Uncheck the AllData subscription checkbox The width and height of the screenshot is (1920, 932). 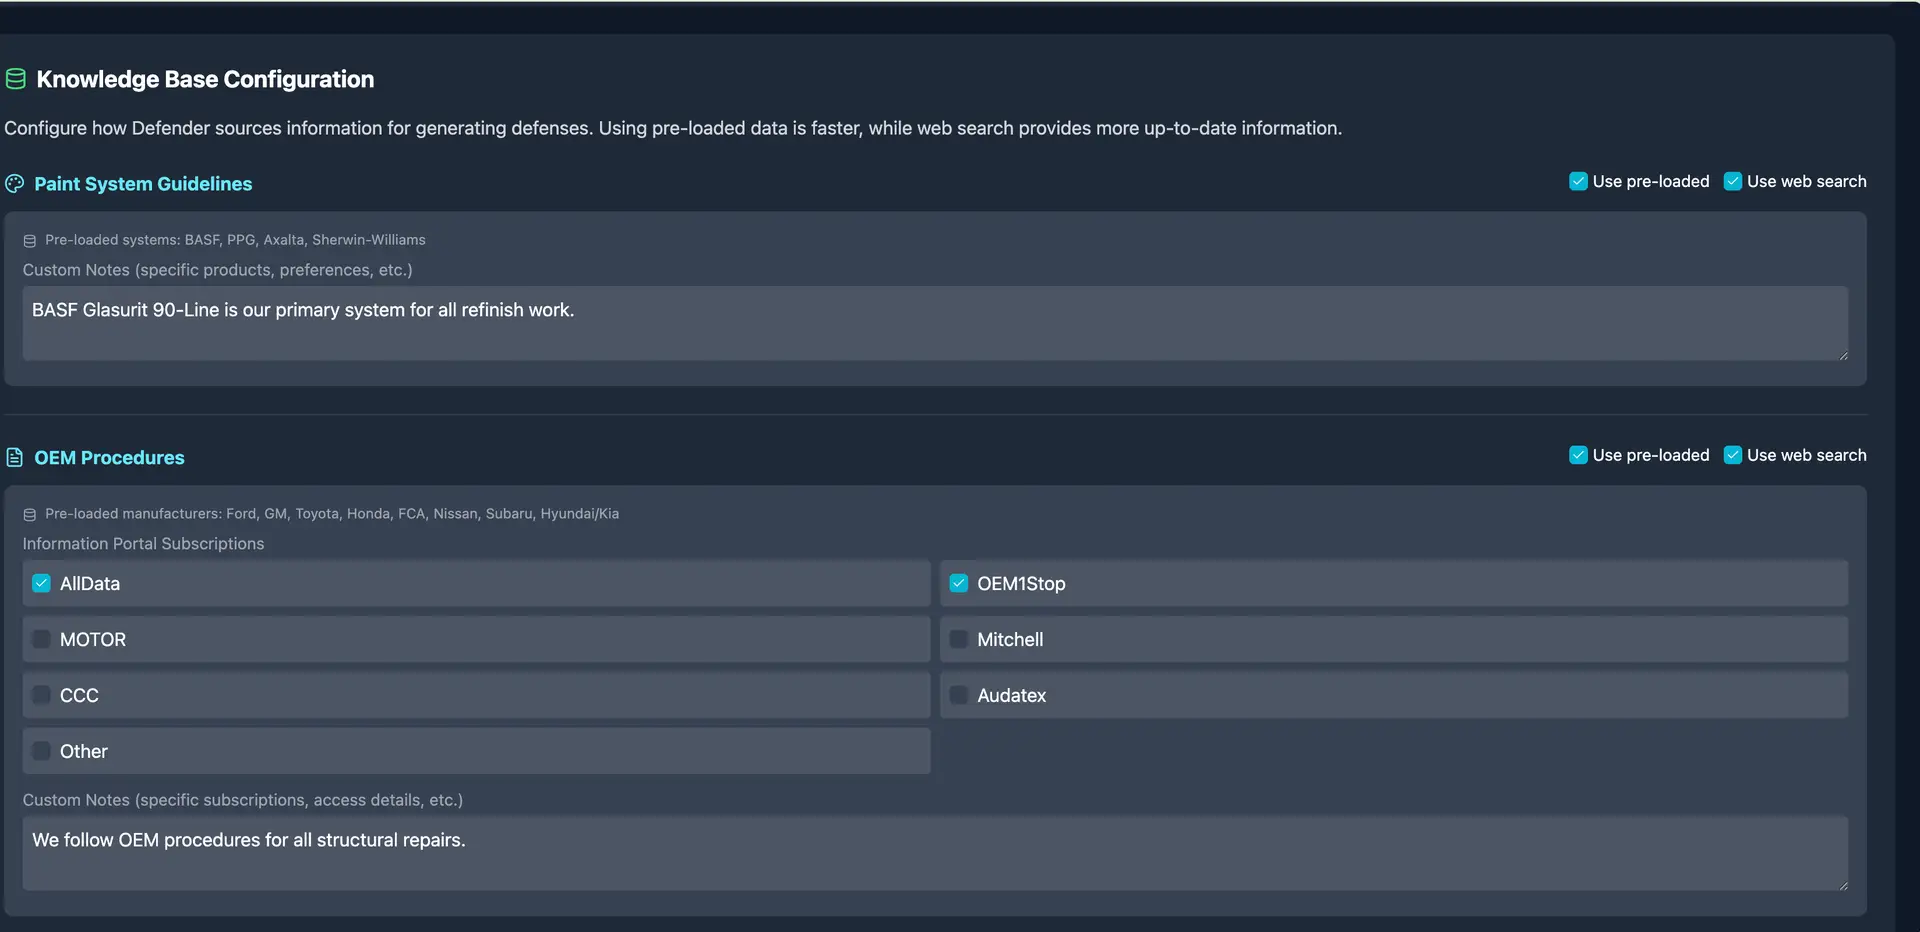(x=41, y=583)
